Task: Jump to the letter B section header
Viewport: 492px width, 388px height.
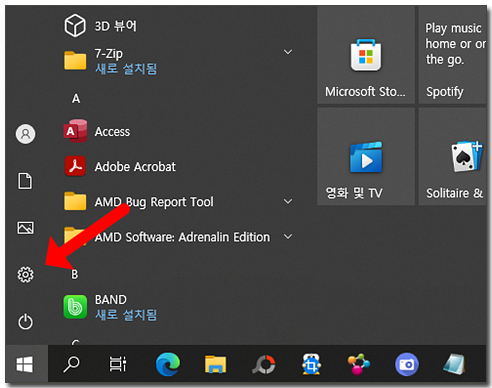Action: tap(75, 274)
